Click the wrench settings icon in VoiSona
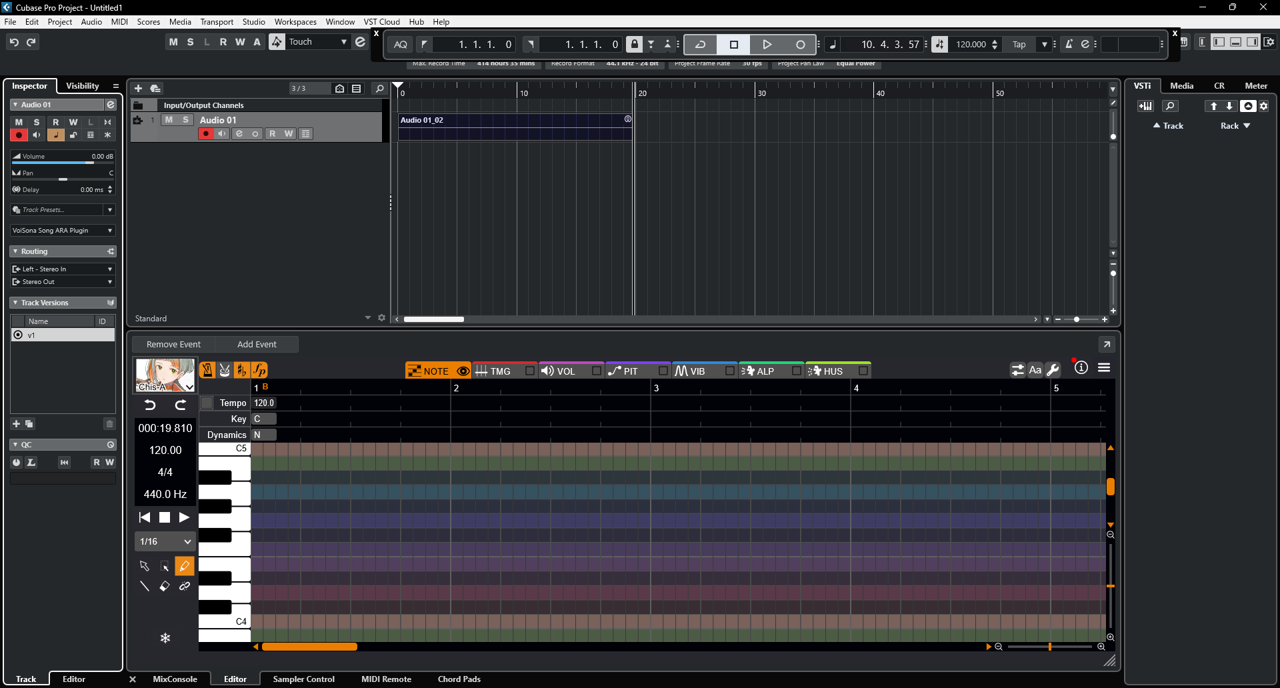Viewport: 1280px width, 688px height. pos(1053,370)
